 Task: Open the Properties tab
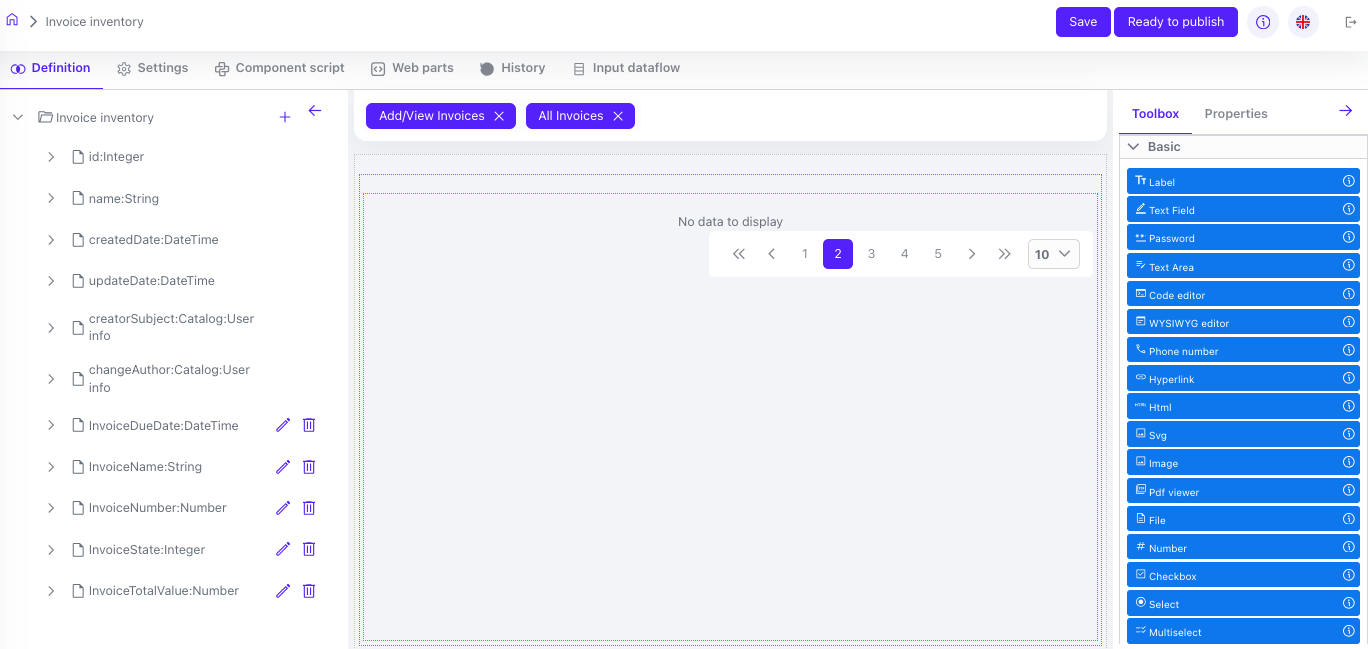coord(1235,114)
